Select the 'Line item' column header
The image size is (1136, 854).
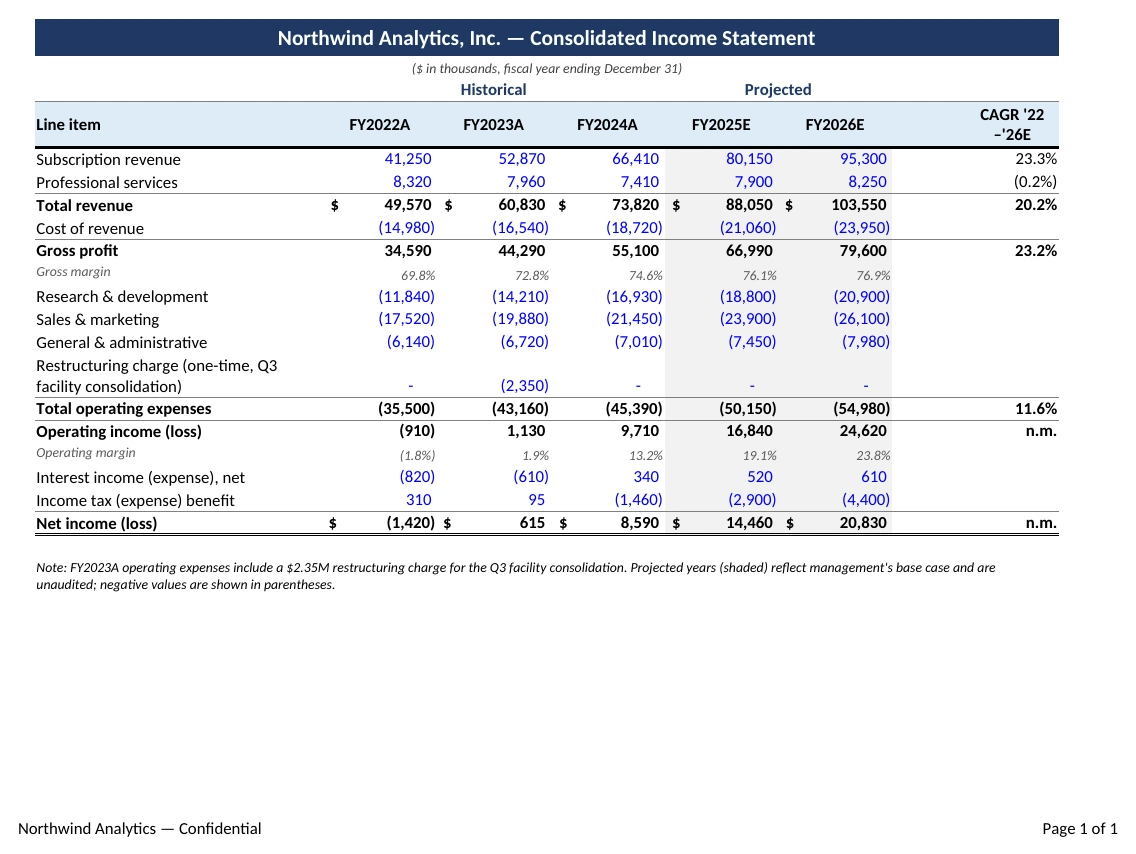(x=68, y=125)
